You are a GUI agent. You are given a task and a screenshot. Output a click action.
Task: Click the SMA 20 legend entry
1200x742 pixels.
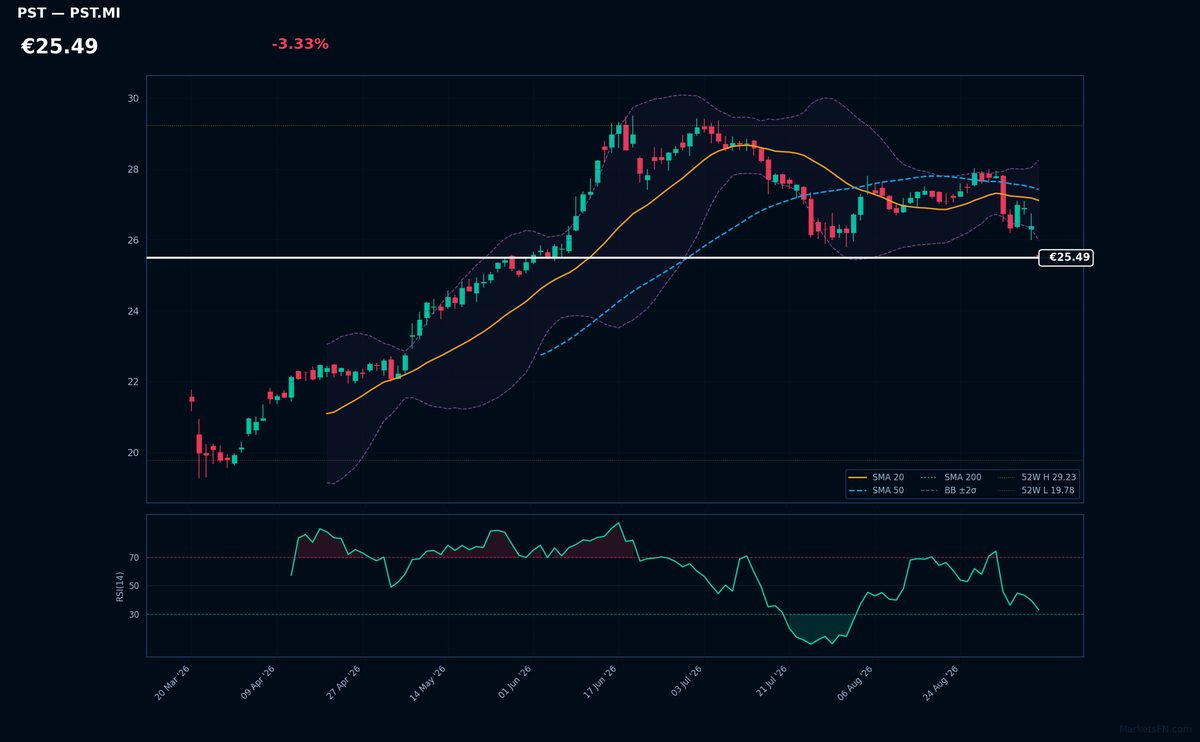877,478
